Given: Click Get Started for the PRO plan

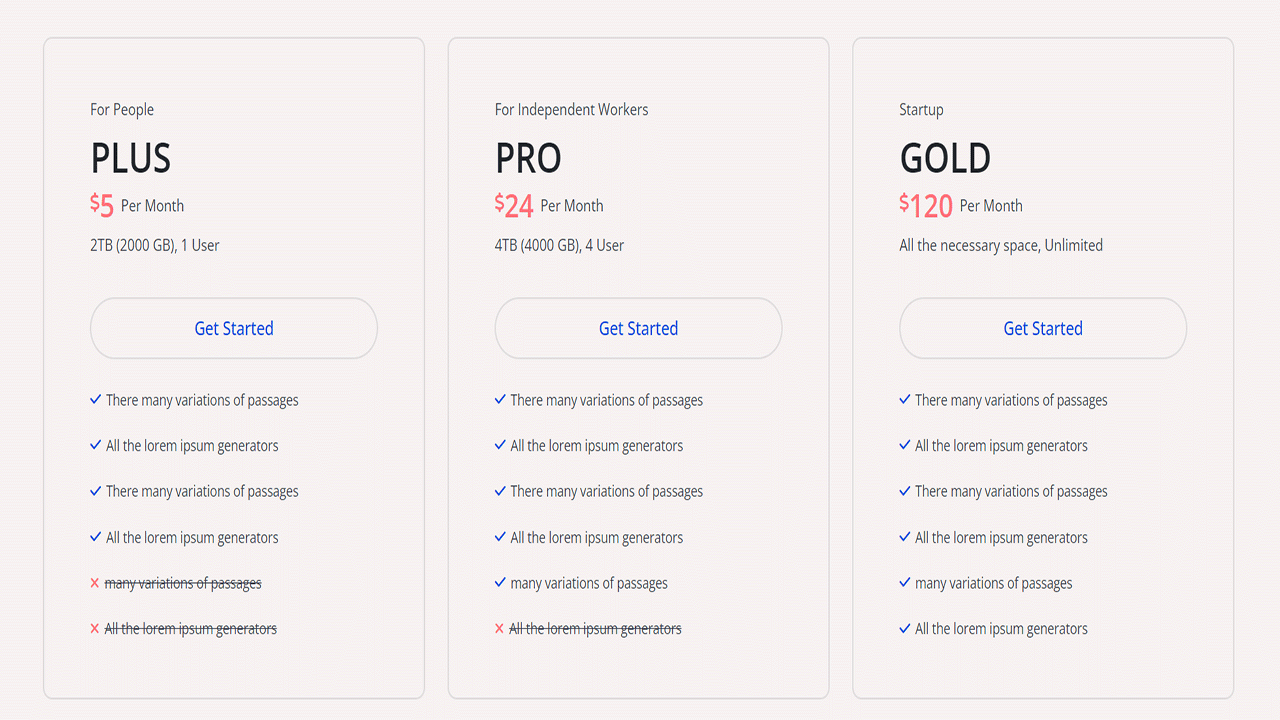Looking at the screenshot, I should point(638,328).
